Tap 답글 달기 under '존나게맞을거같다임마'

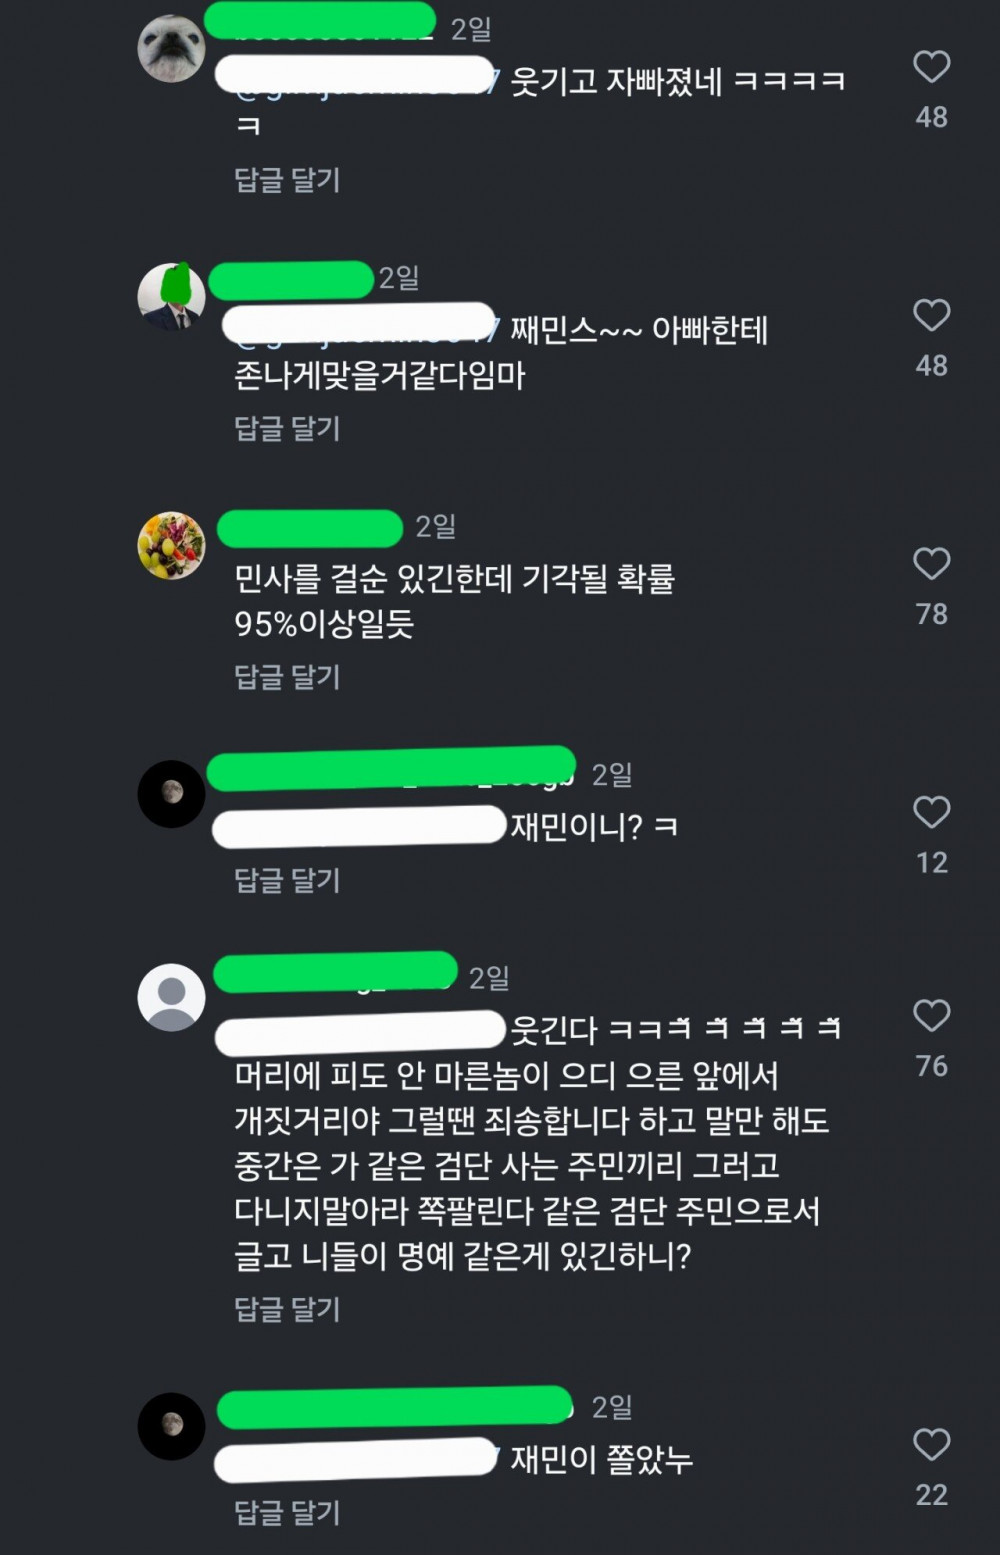tap(287, 429)
